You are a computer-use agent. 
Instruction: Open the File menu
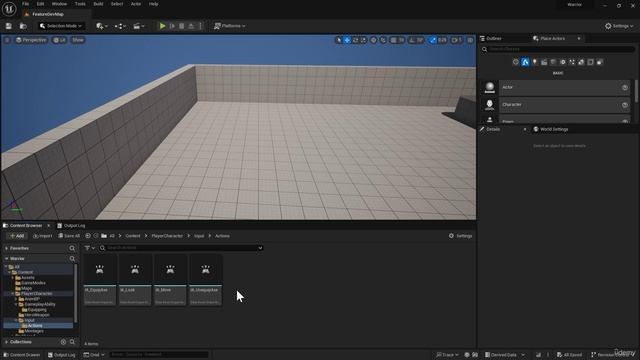(25, 4)
